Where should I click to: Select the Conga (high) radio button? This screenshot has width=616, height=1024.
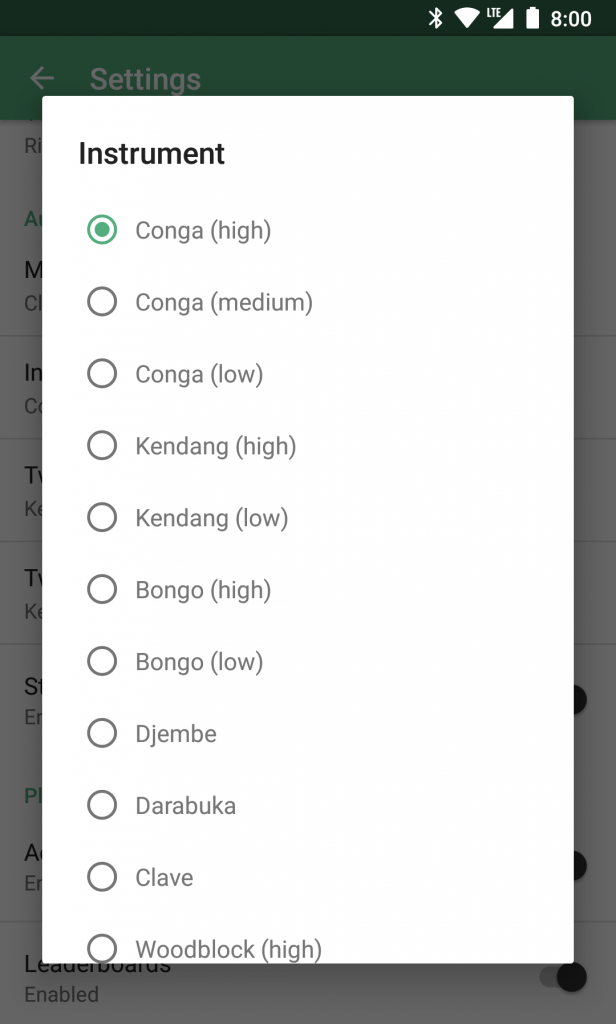(102, 230)
